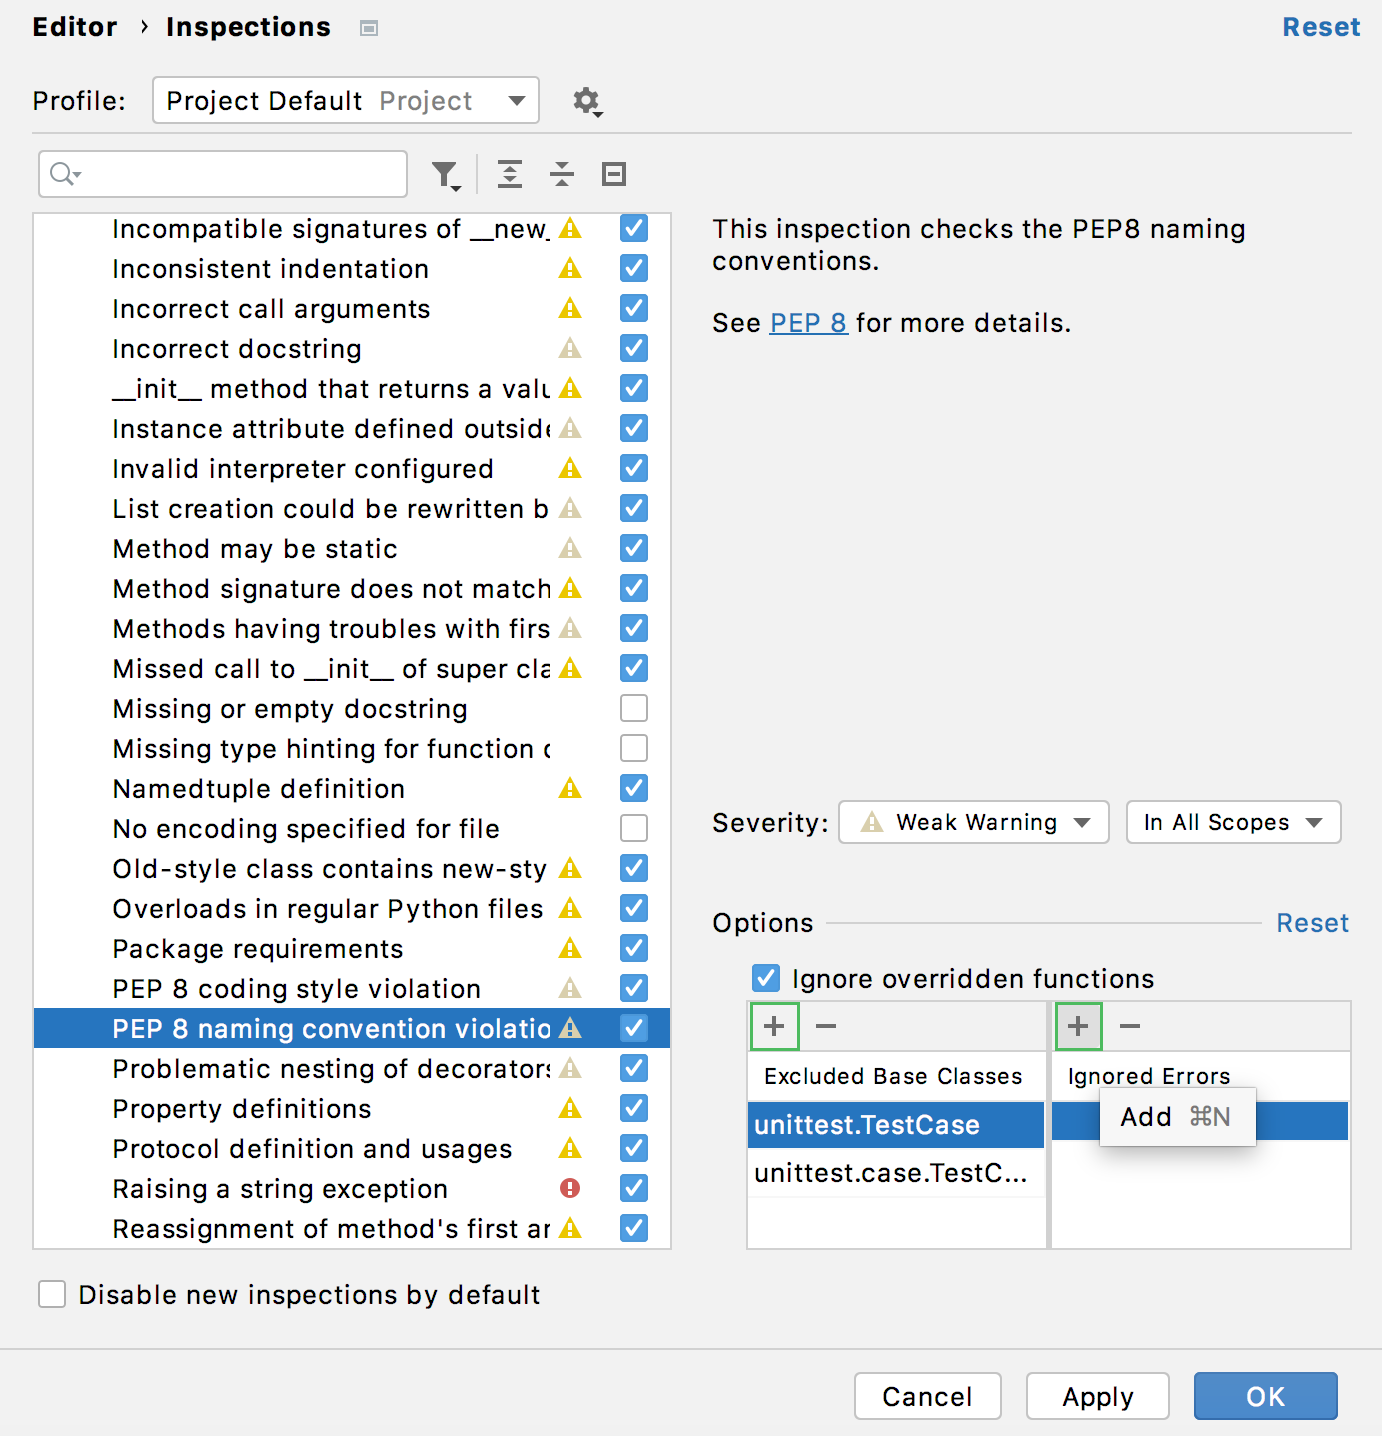The width and height of the screenshot is (1382, 1436).
Task: Open the Profile dropdown
Action: pos(345,101)
